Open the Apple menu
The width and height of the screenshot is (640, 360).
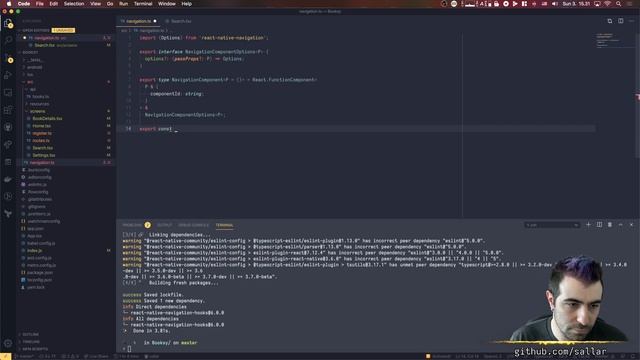pos(9,4)
